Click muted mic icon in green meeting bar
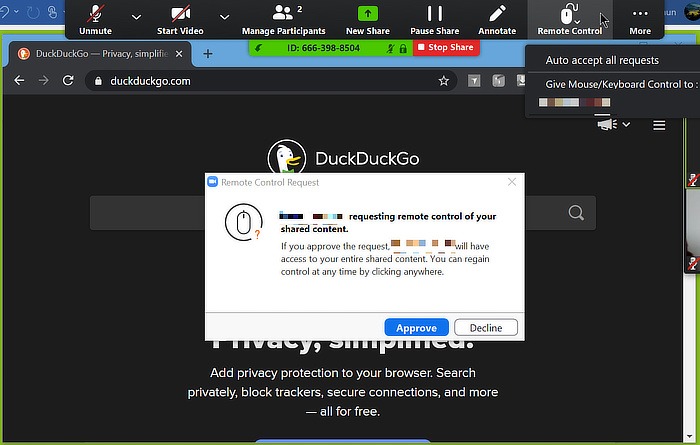The height and width of the screenshot is (445, 700). 391,48
